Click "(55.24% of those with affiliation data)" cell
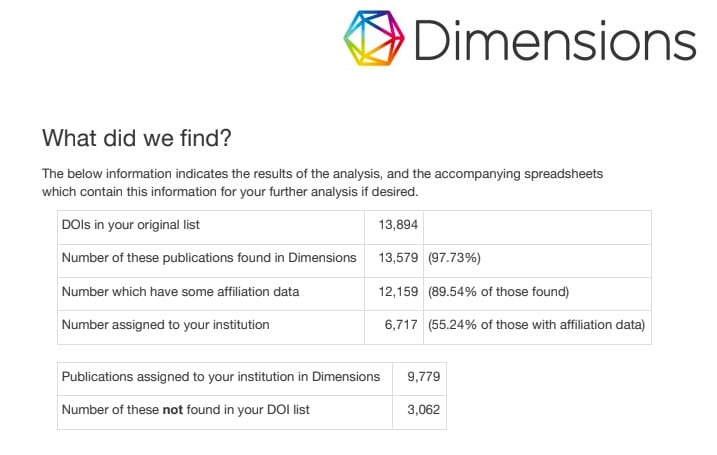 (x=536, y=324)
